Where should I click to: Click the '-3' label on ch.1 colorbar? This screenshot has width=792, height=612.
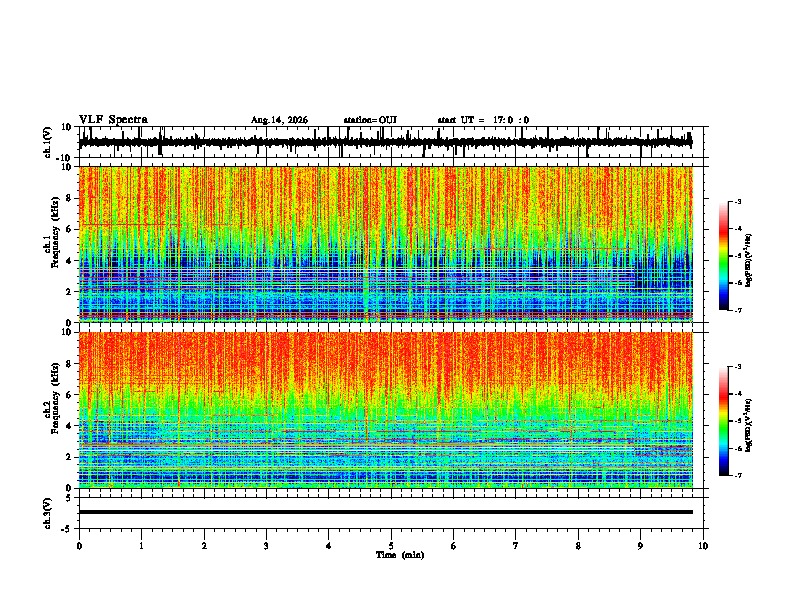click(737, 201)
